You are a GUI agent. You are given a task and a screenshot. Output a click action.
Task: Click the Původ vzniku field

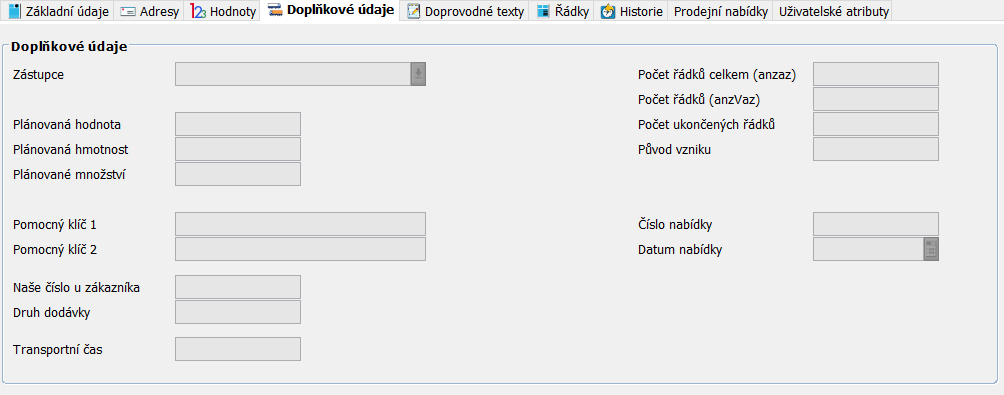tap(876, 149)
